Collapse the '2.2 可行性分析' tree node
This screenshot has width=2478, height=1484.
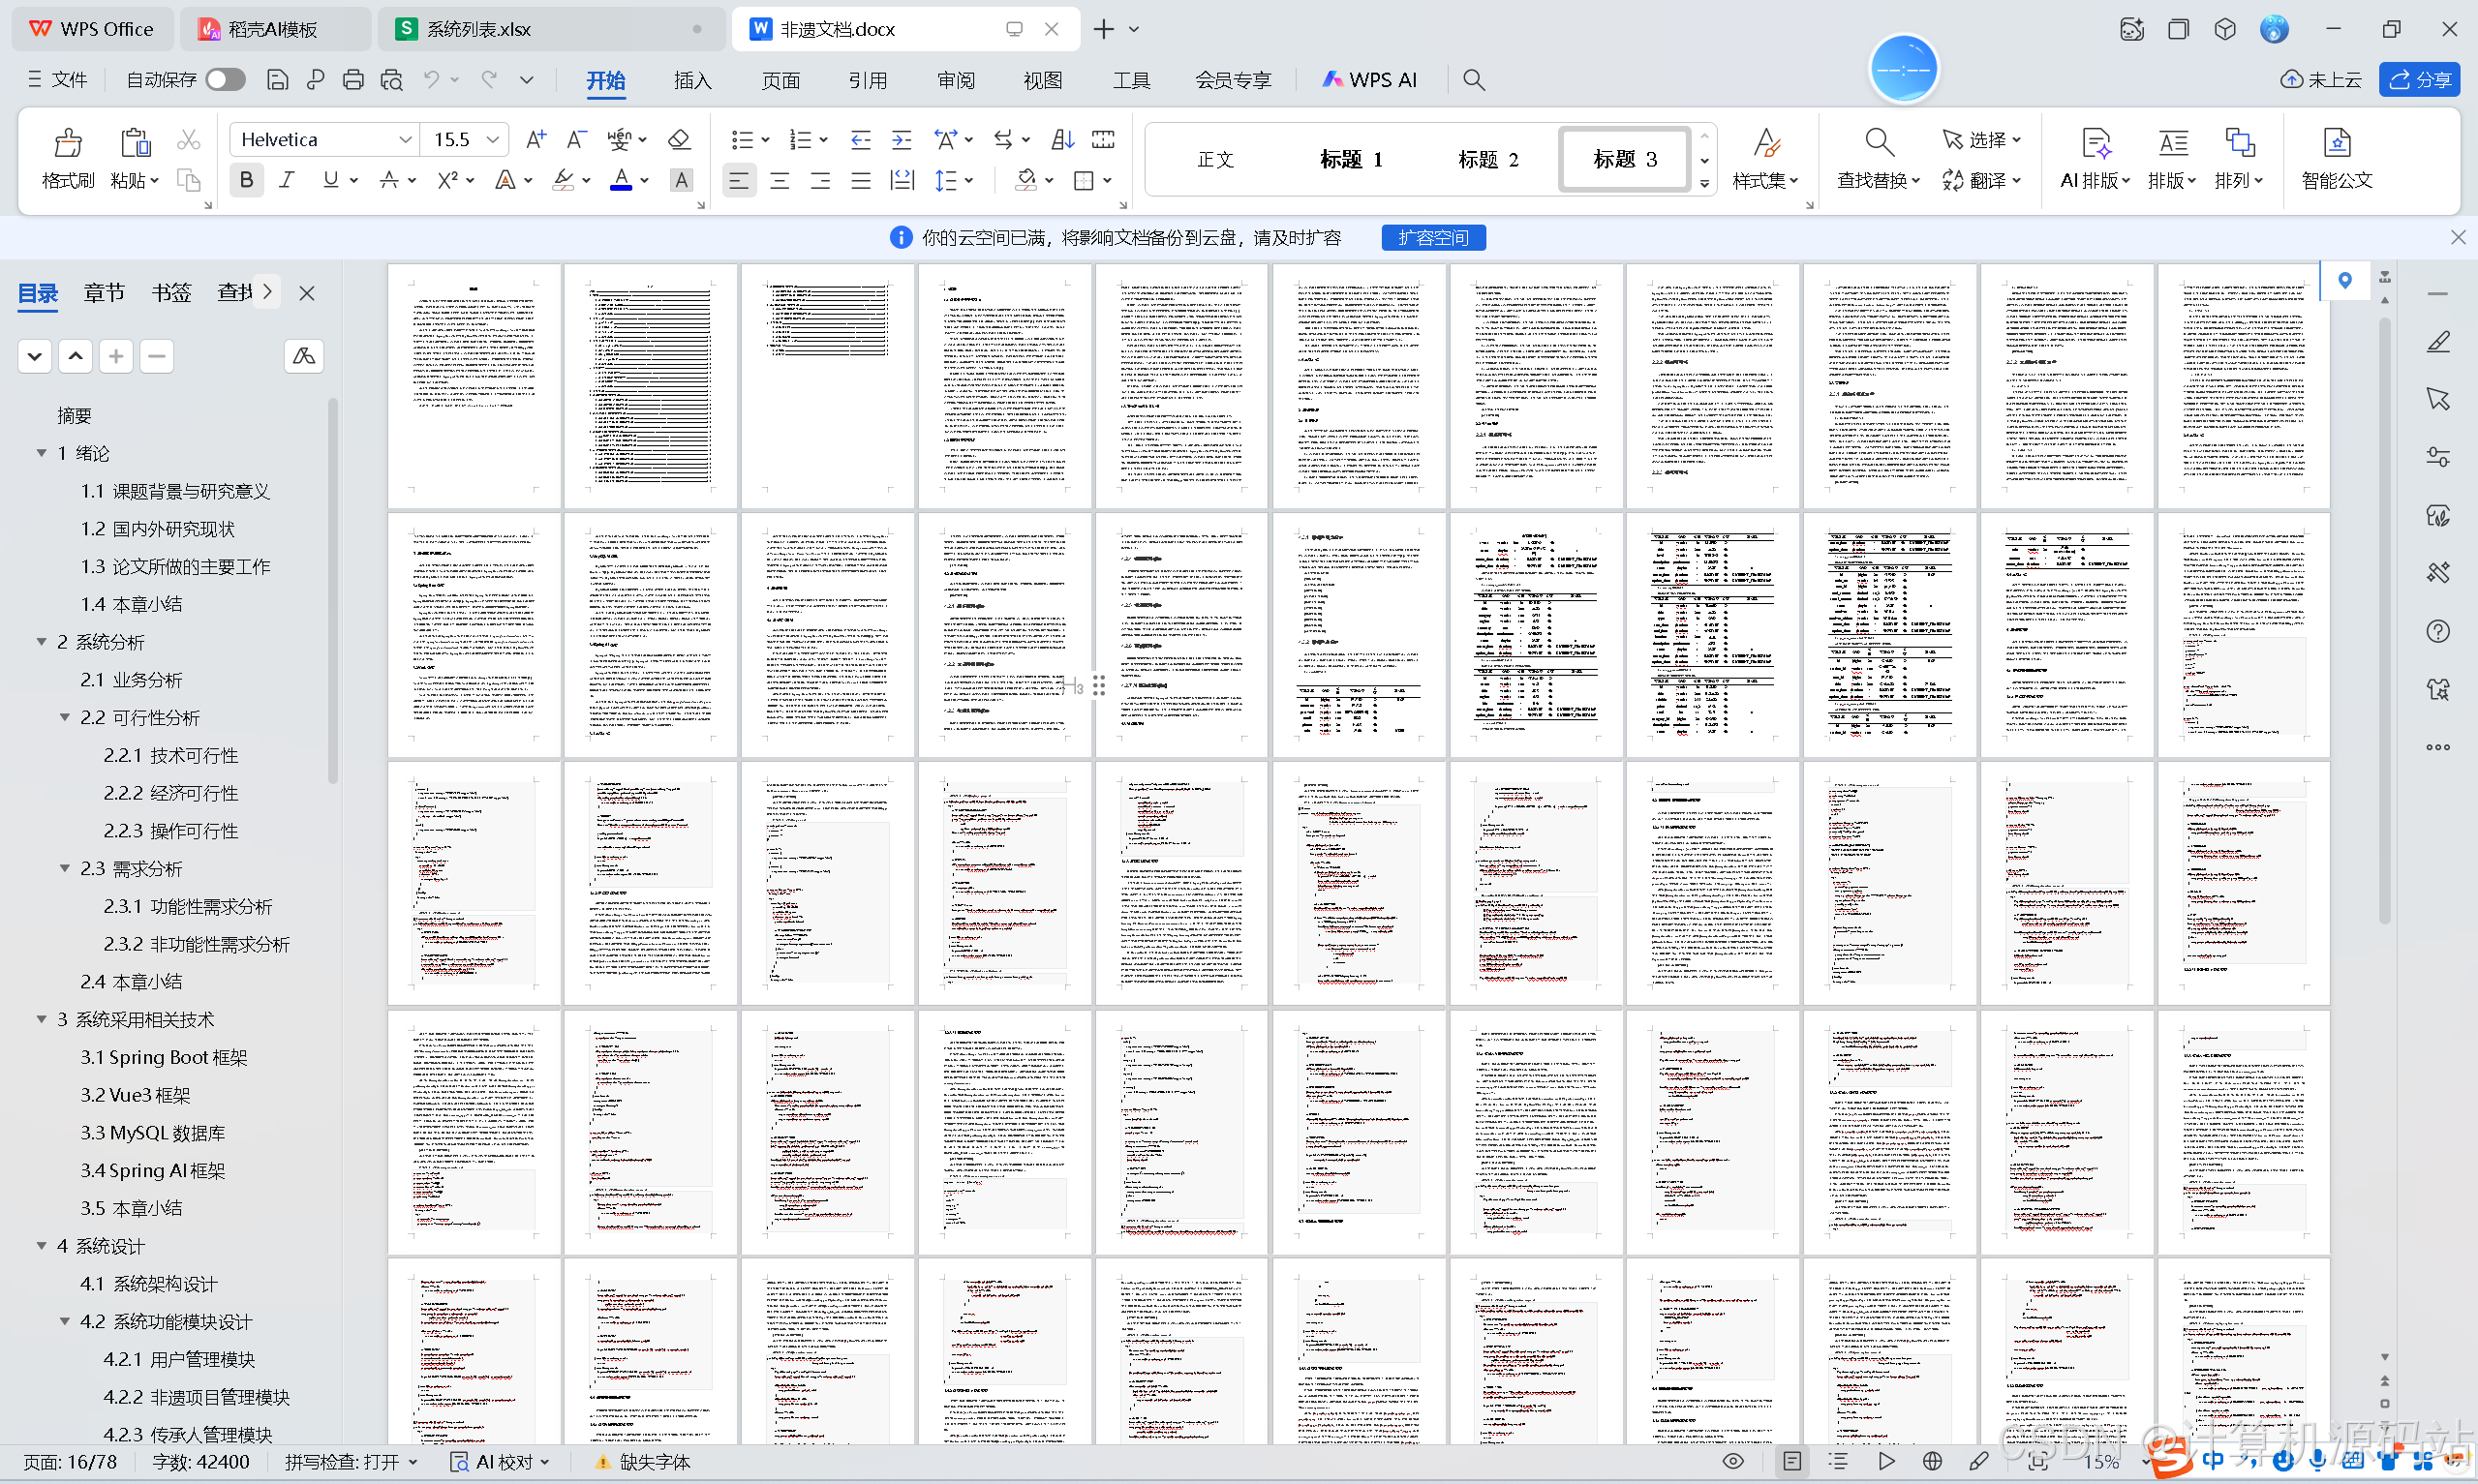tap(65, 718)
